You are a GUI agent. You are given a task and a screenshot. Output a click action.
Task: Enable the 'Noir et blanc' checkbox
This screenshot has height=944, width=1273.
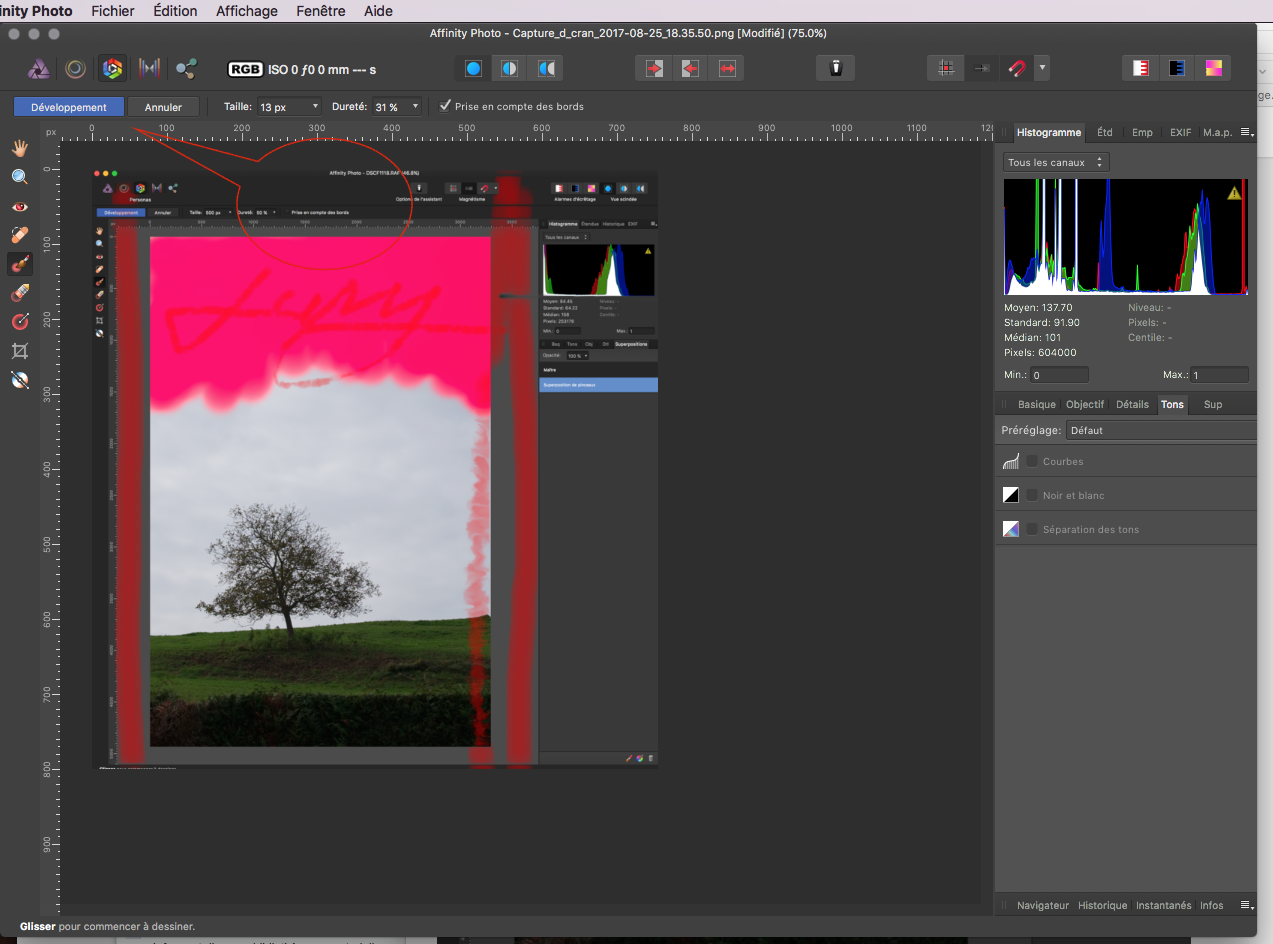[x=1032, y=495]
